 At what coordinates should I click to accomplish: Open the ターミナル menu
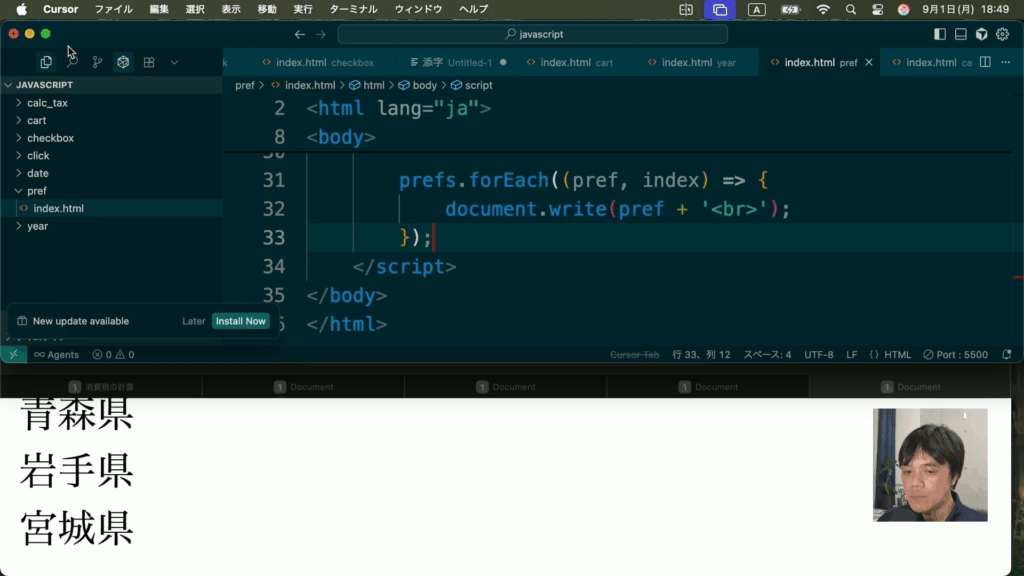tap(354, 9)
